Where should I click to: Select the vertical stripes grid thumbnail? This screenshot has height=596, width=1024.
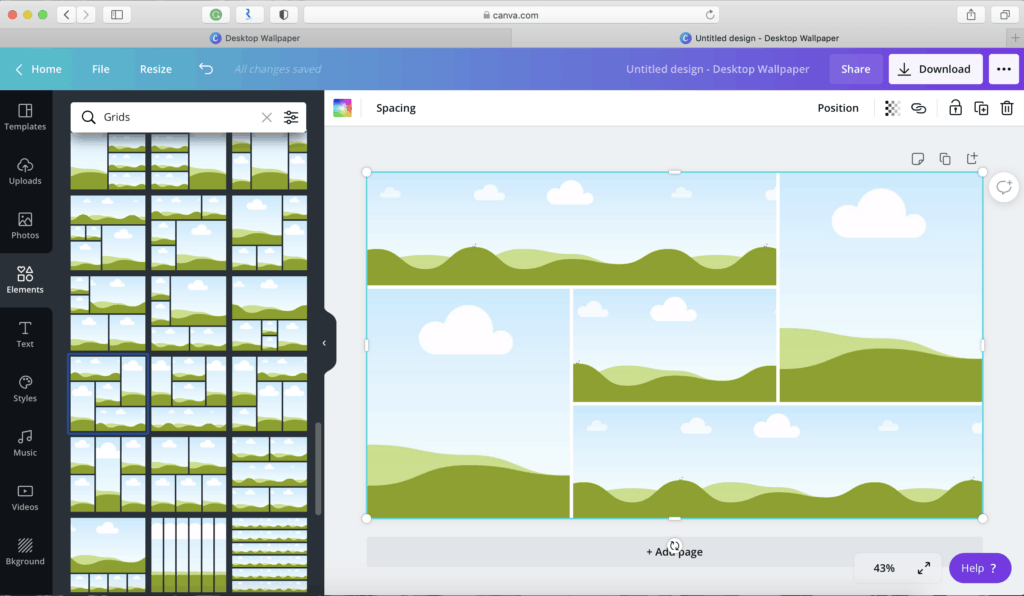pyautogui.click(x=189, y=554)
